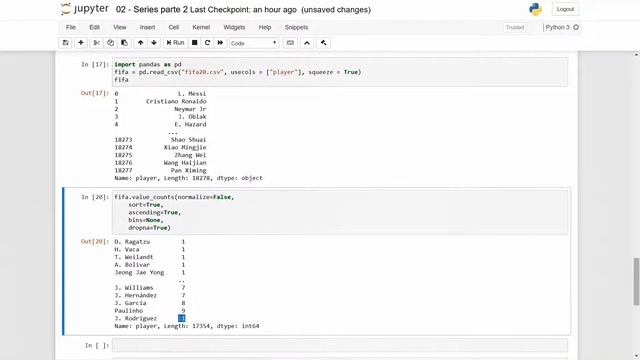Click the hammer tool toolbar icon
The height and width of the screenshot is (360, 640).
click(x=323, y=43)
